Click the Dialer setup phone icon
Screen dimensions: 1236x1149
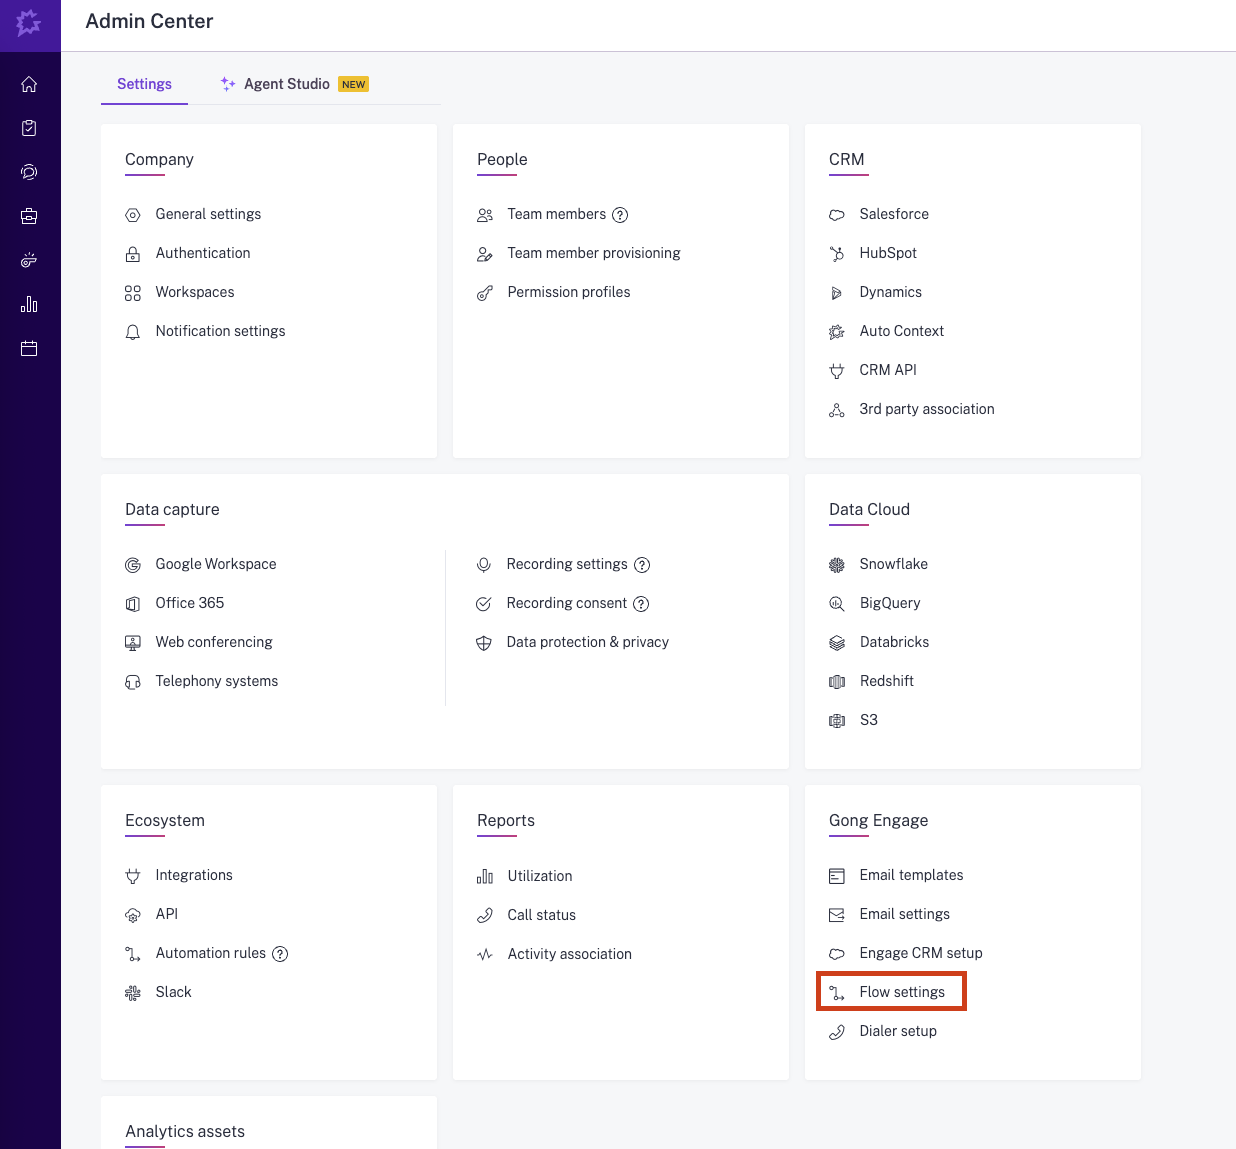(x=837, y=1032)
